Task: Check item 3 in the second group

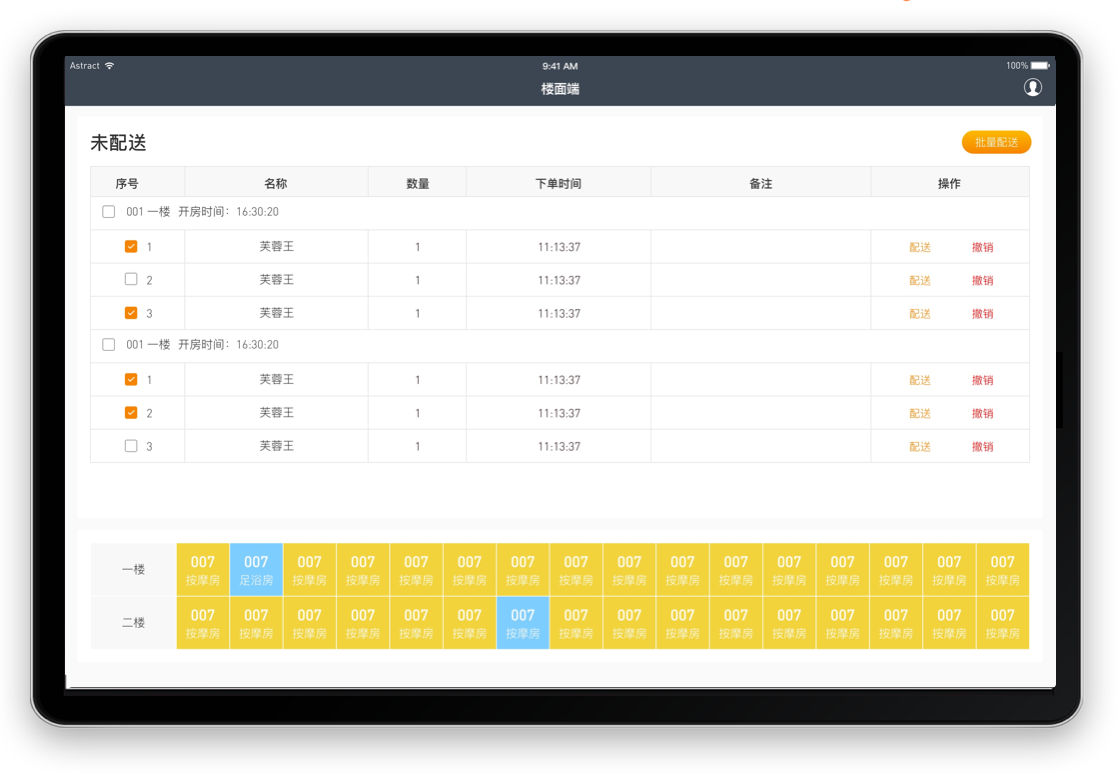Action: [x=131, y=446]
